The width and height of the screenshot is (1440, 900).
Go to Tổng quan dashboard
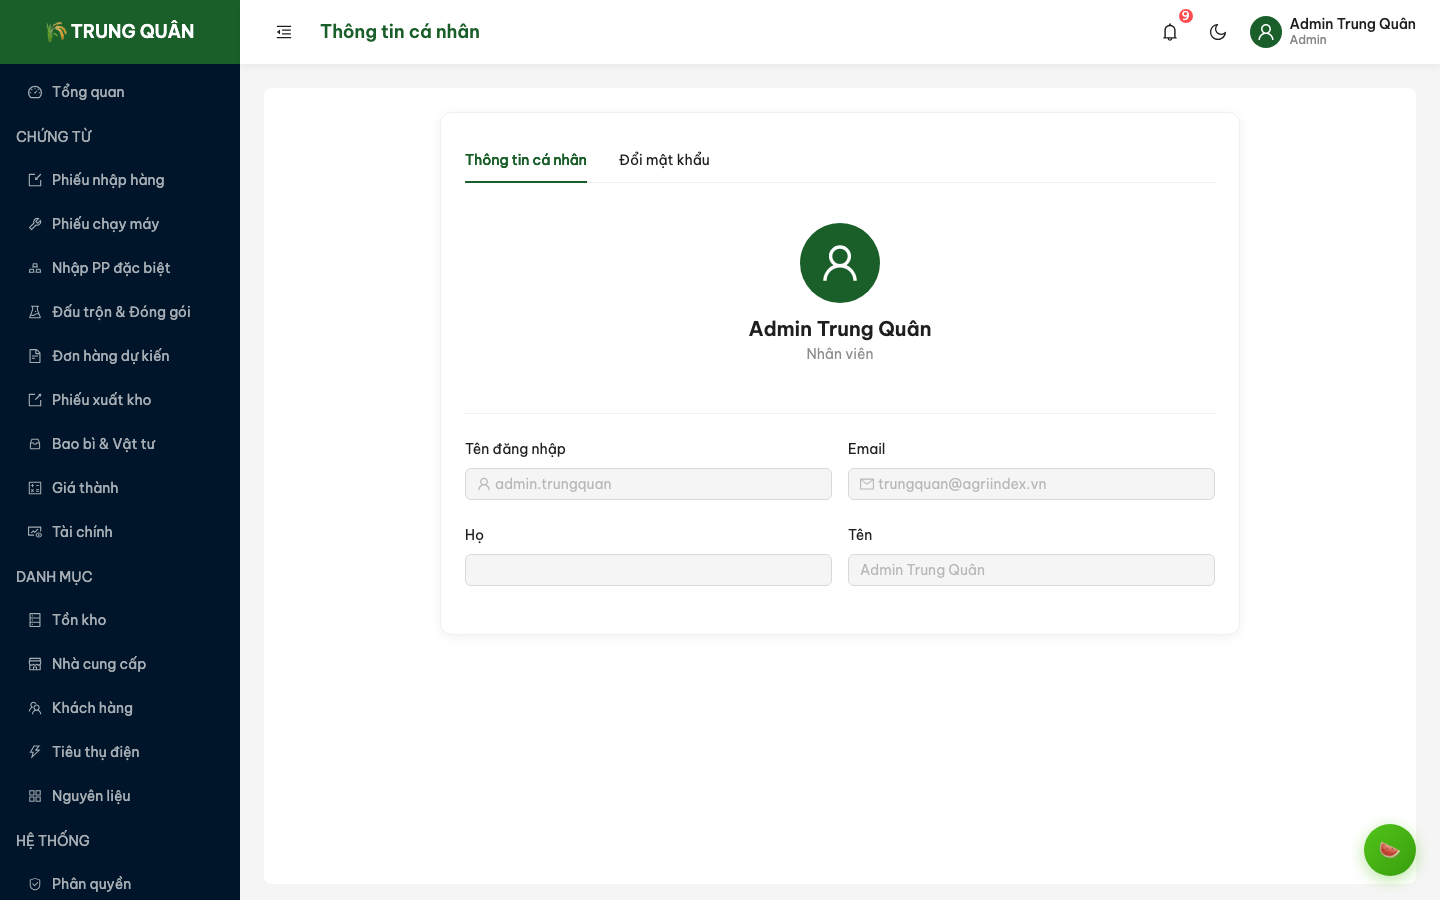[88, 92]
